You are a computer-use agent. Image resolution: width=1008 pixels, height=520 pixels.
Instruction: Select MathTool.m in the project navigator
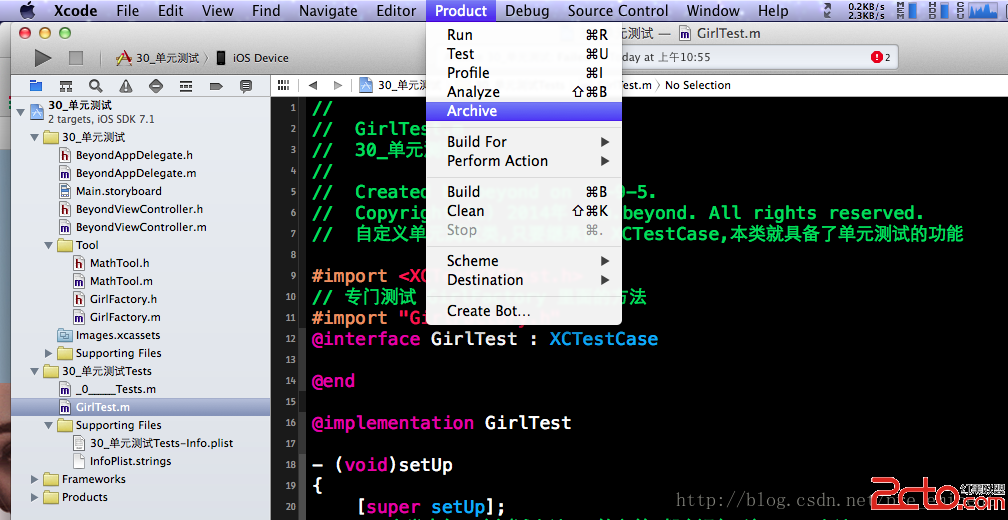point(114,281)
